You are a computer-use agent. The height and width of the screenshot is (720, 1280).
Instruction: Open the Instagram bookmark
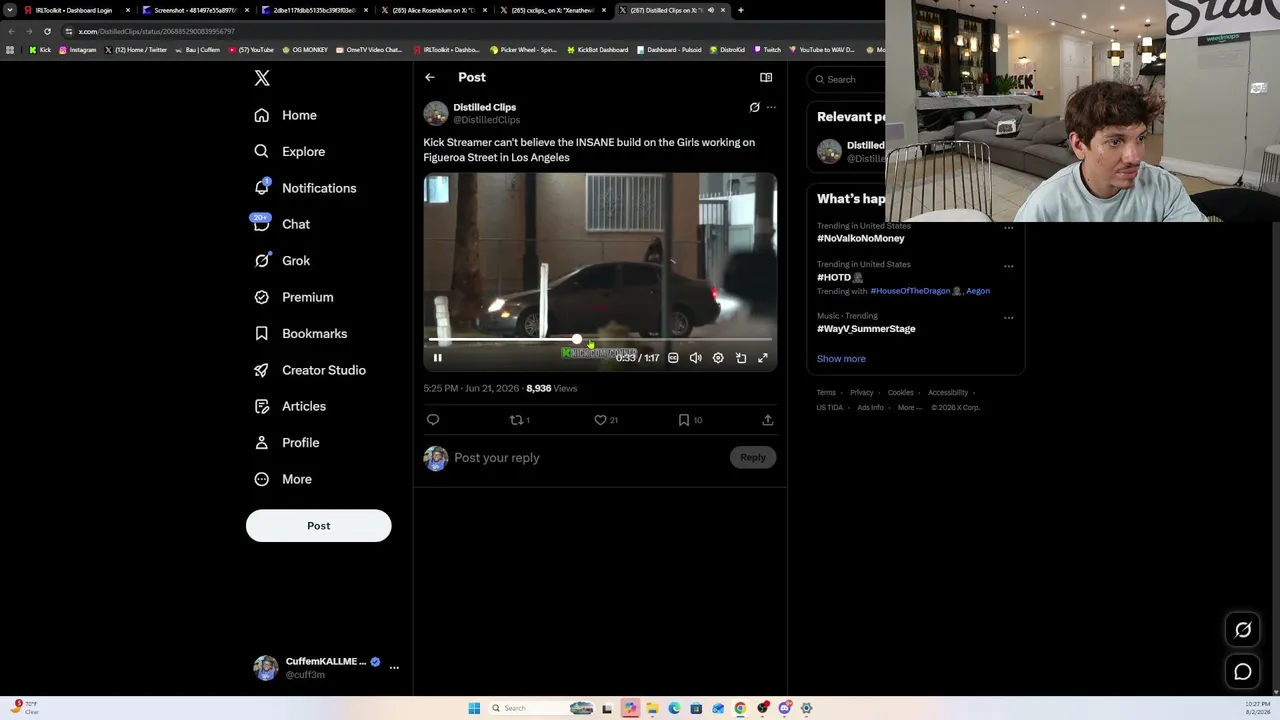click(78, 50)
